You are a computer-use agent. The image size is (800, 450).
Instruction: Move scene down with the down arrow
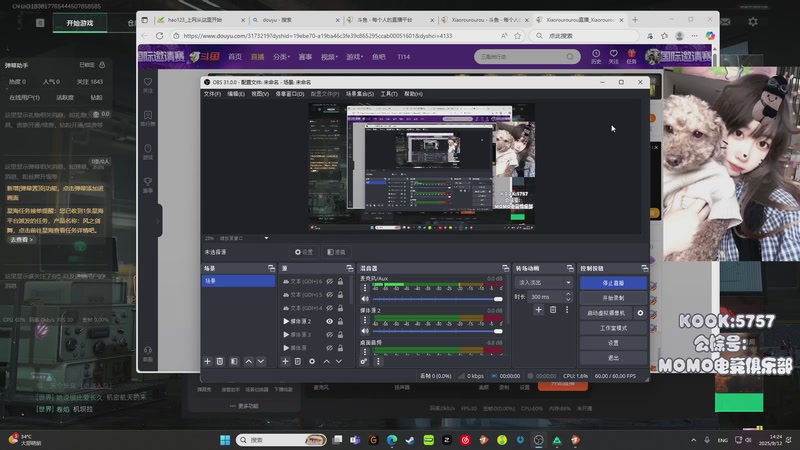click(x=261, y=361)
